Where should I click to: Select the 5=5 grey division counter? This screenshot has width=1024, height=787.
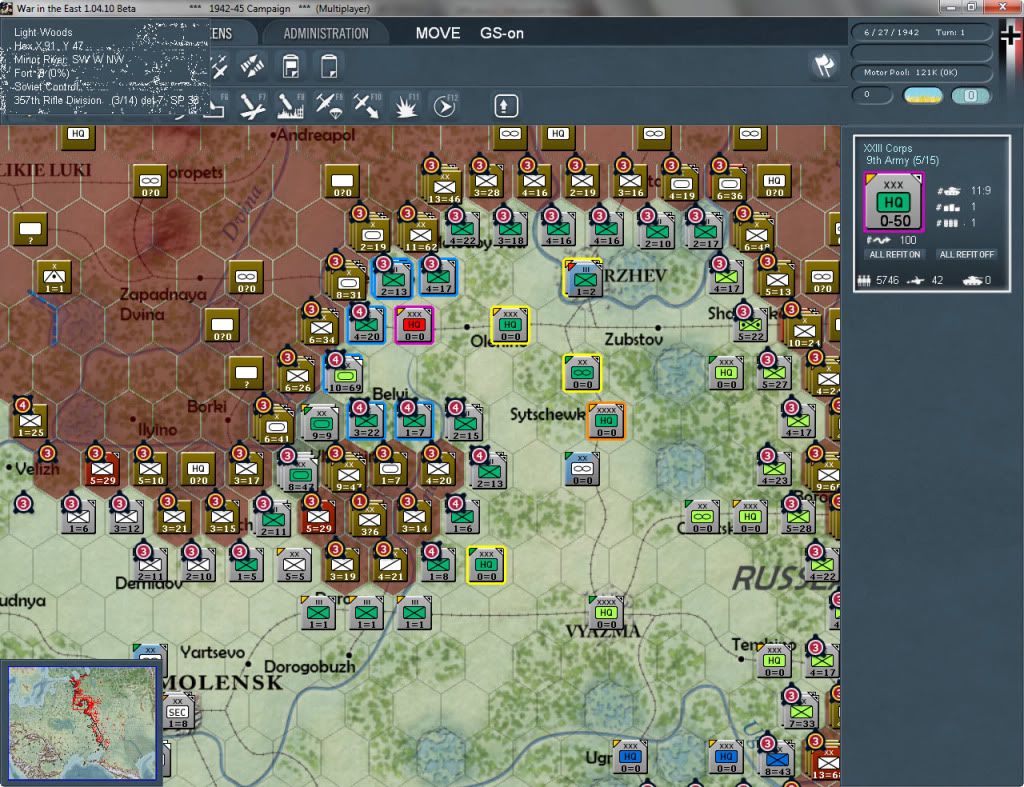(x=295, y=565)
